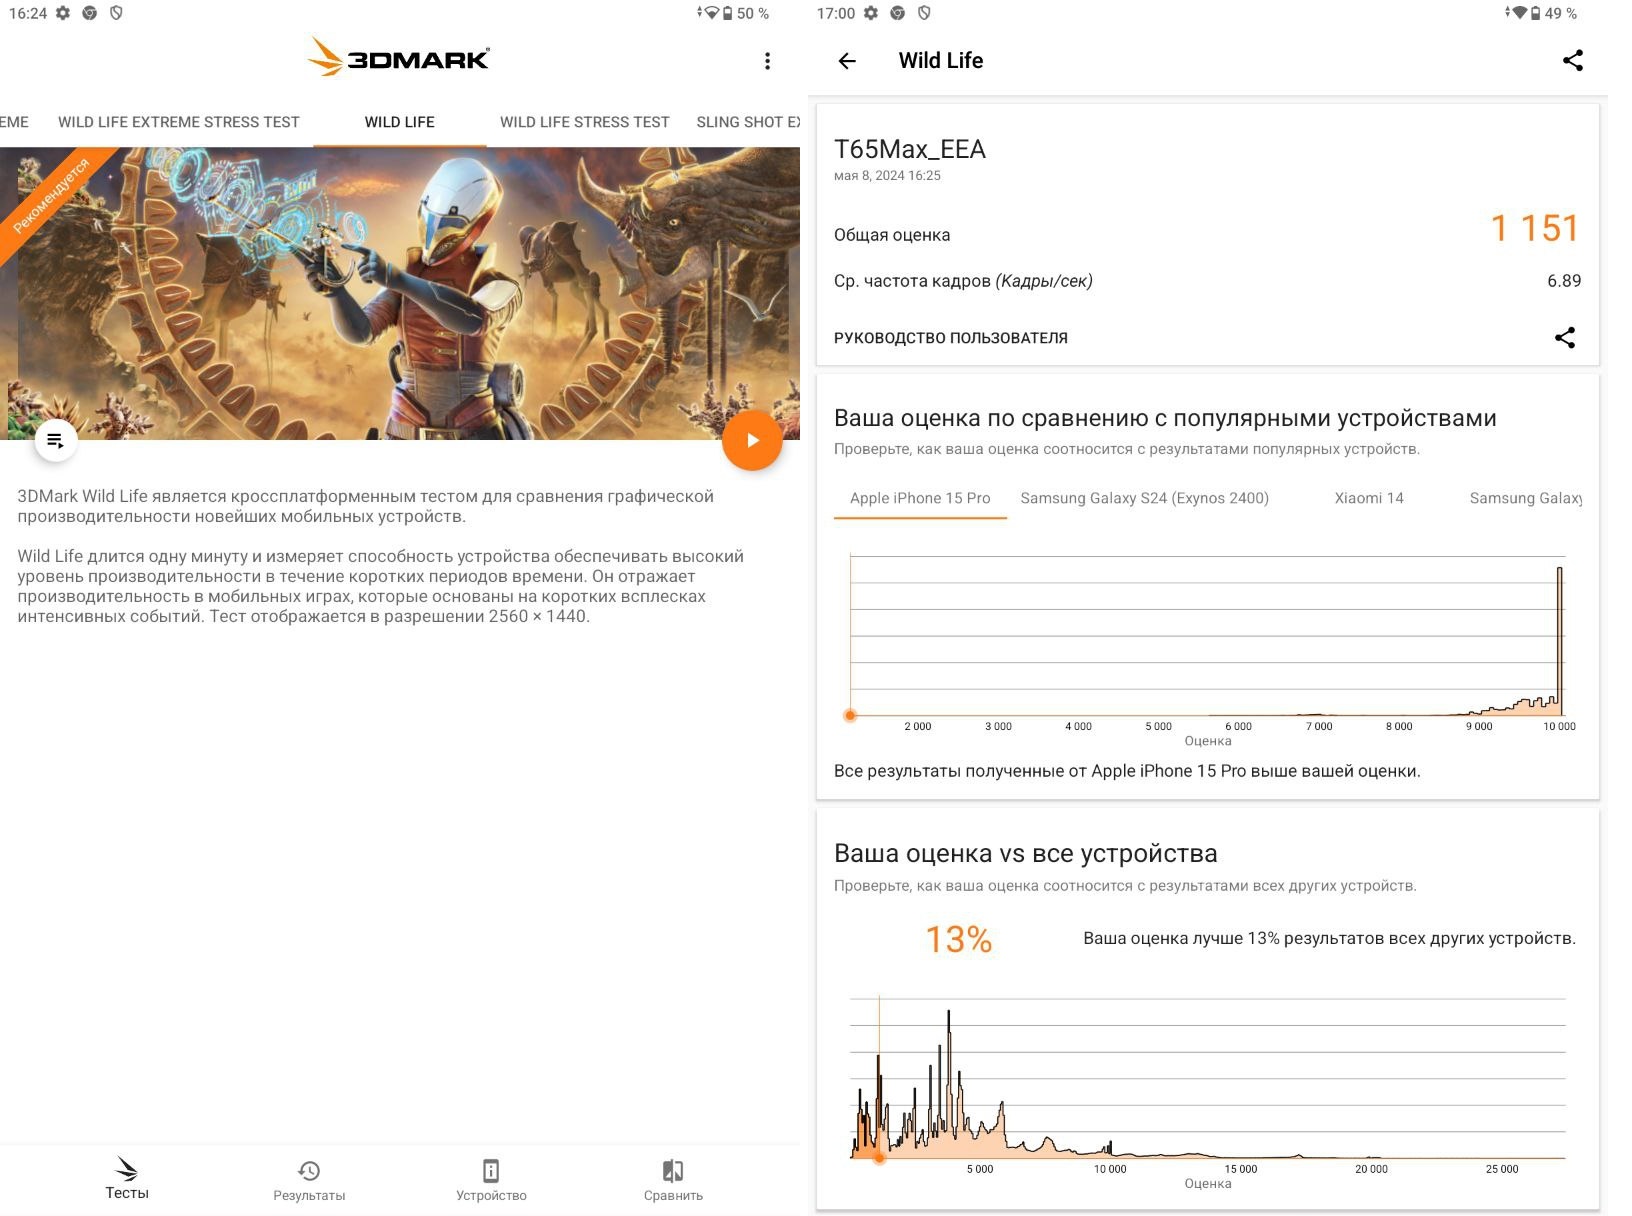Click heading Ваша оценка vs все устройства
Screen dimensions: 1632x1216
pyautogui.click(x=1025, y=854)
